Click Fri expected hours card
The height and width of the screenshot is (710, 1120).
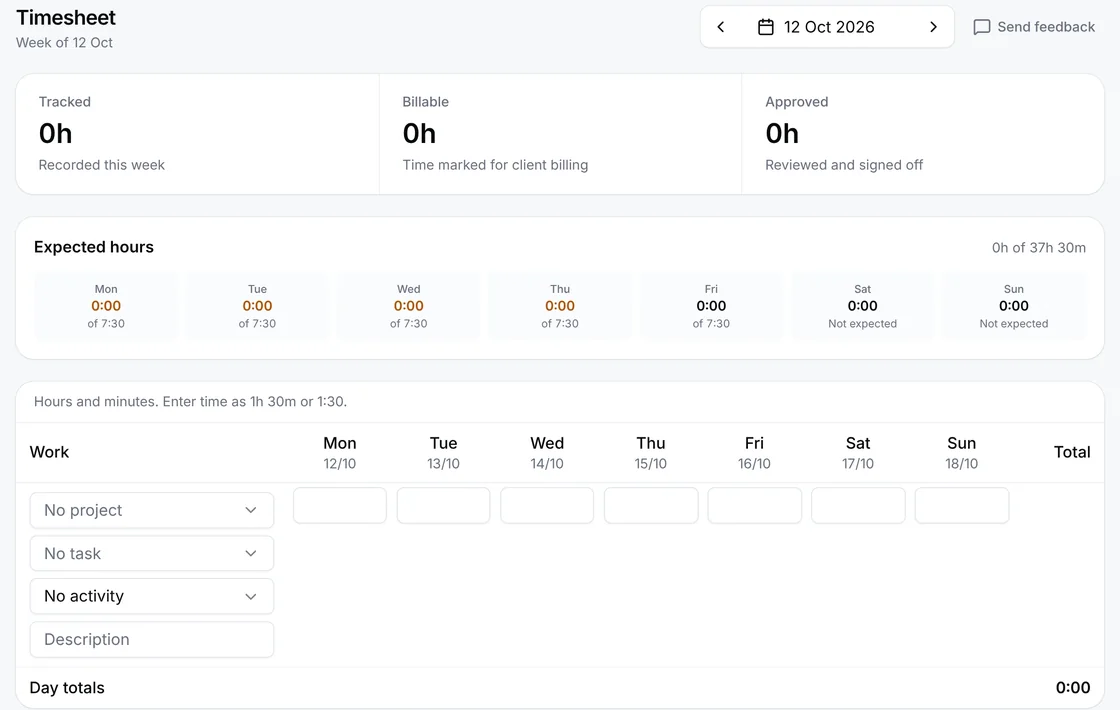[x=711, y=306]
